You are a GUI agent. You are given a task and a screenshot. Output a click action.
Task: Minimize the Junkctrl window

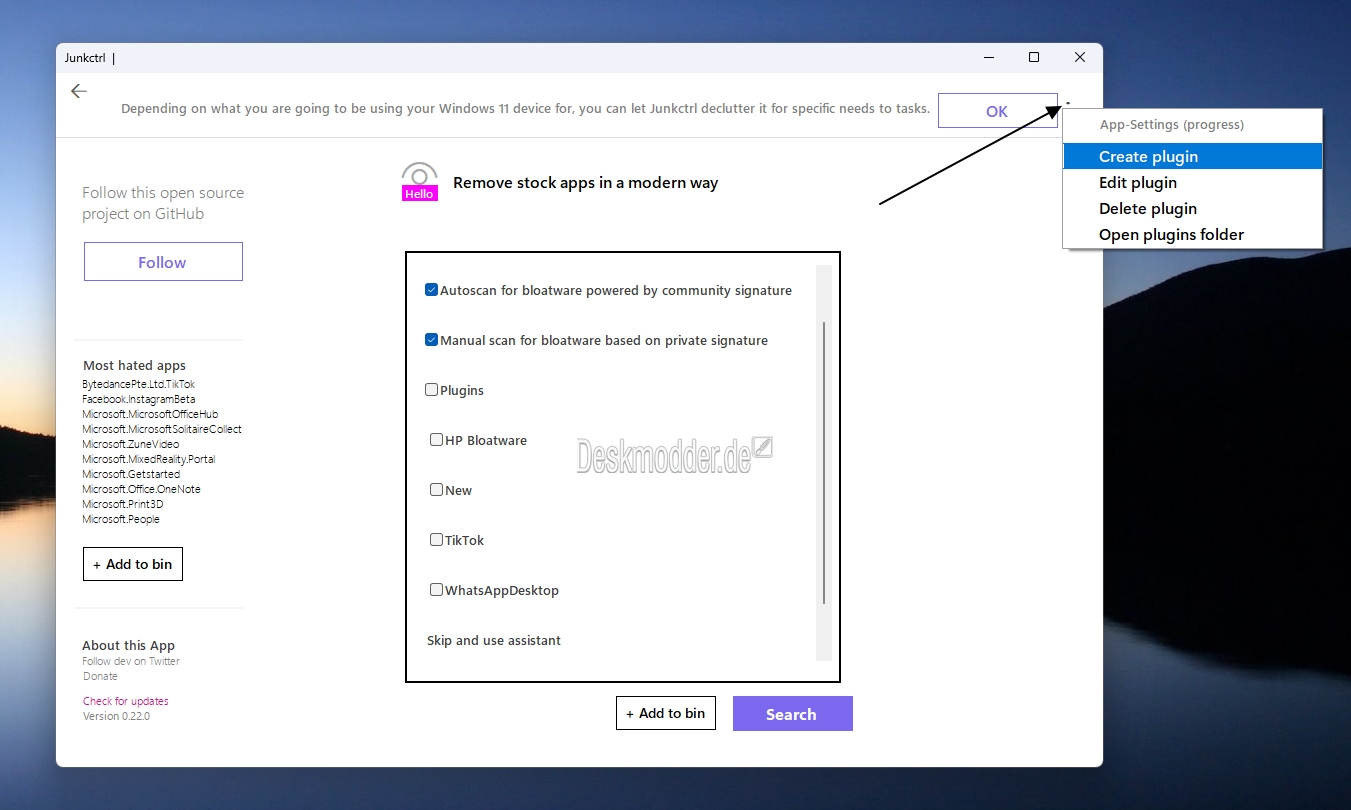tap(988, 58)
